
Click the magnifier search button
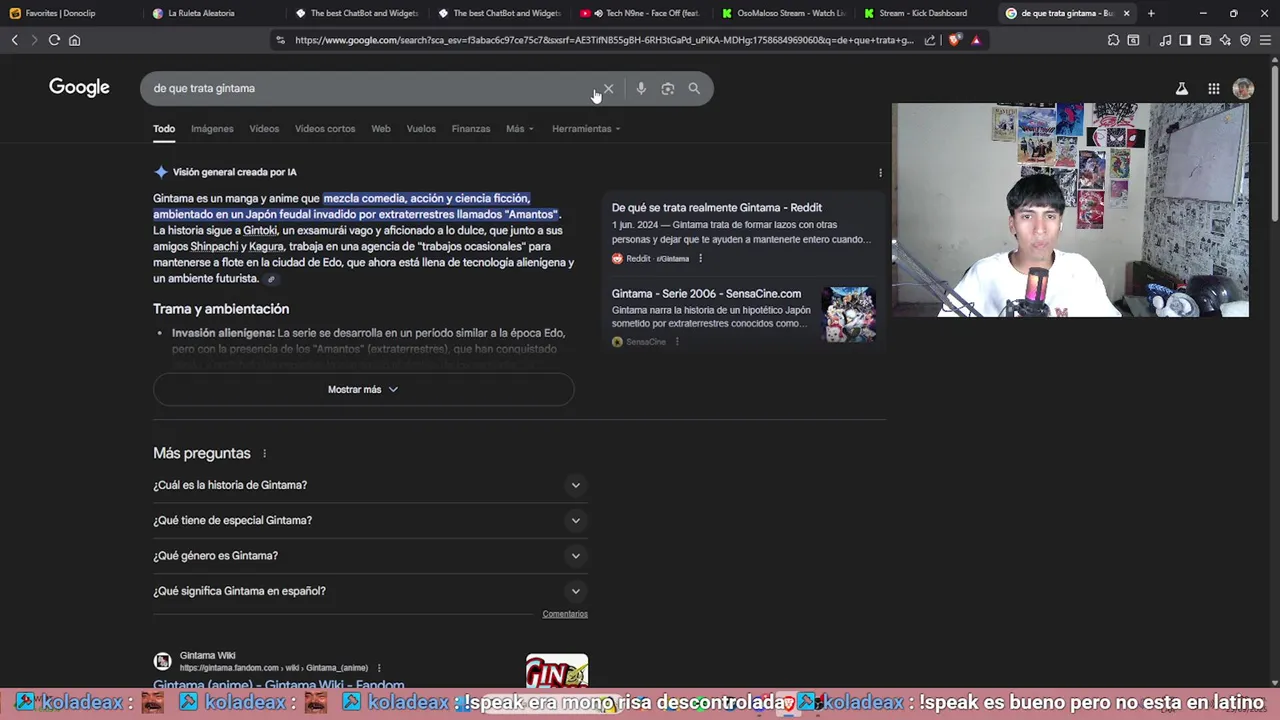[694, 88]
